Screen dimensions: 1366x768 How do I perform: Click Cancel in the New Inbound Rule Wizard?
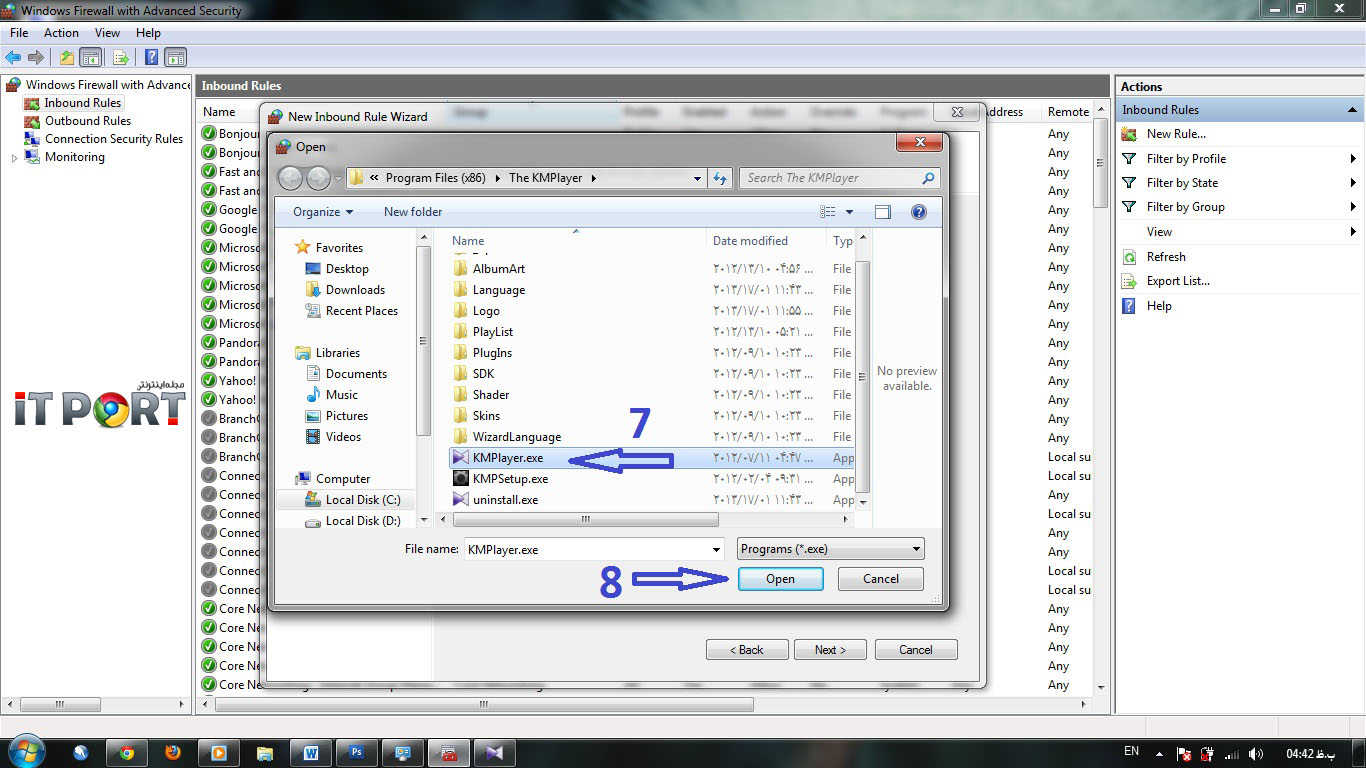click(916, 650)
